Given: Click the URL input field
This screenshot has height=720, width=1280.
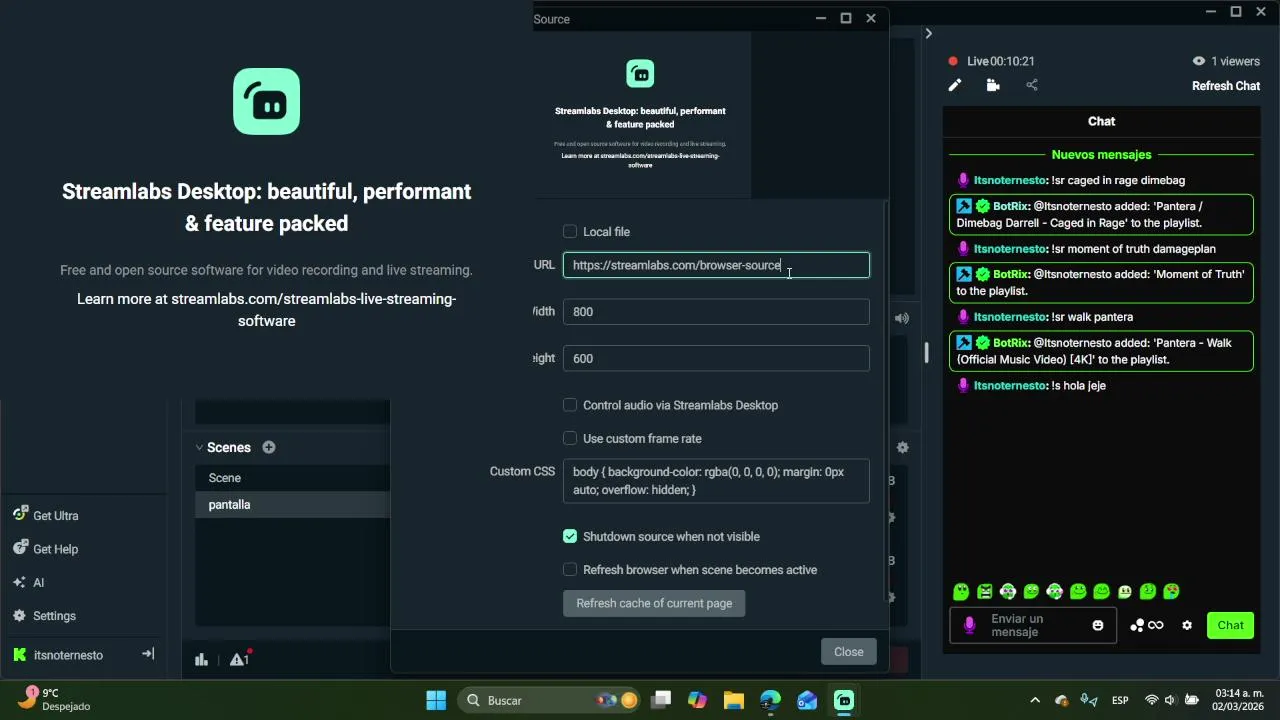Looking at the screenshot, I should 716,265.
